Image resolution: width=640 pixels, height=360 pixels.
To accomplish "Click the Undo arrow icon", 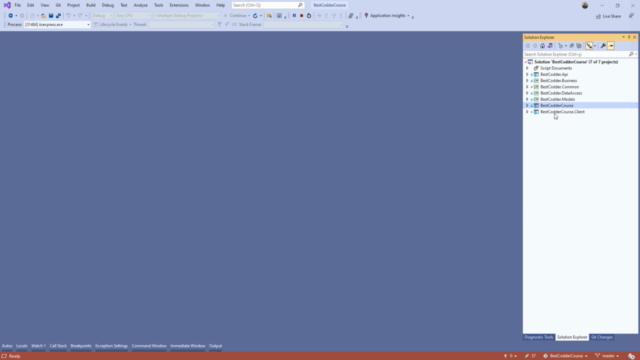I will (68, 16).
